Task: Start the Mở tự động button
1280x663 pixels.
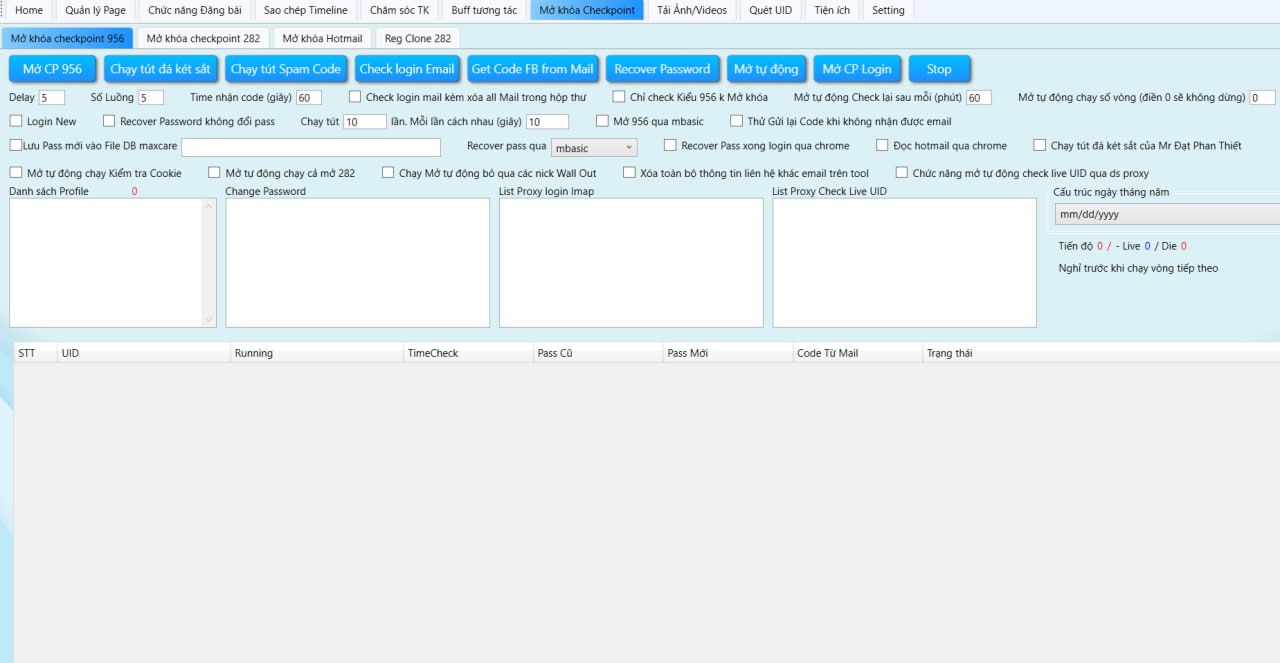Action: tap(765, 69)
